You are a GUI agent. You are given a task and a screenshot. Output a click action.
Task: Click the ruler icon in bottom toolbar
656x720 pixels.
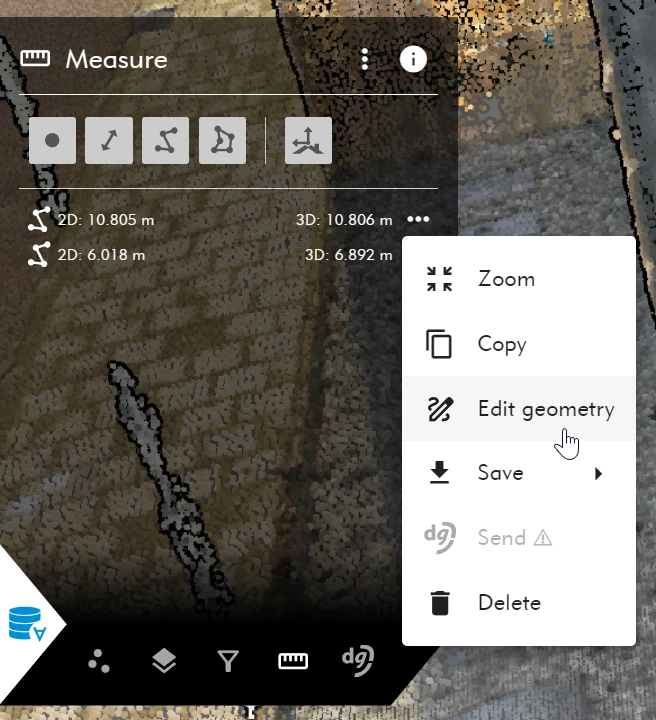tap(292, 661)
